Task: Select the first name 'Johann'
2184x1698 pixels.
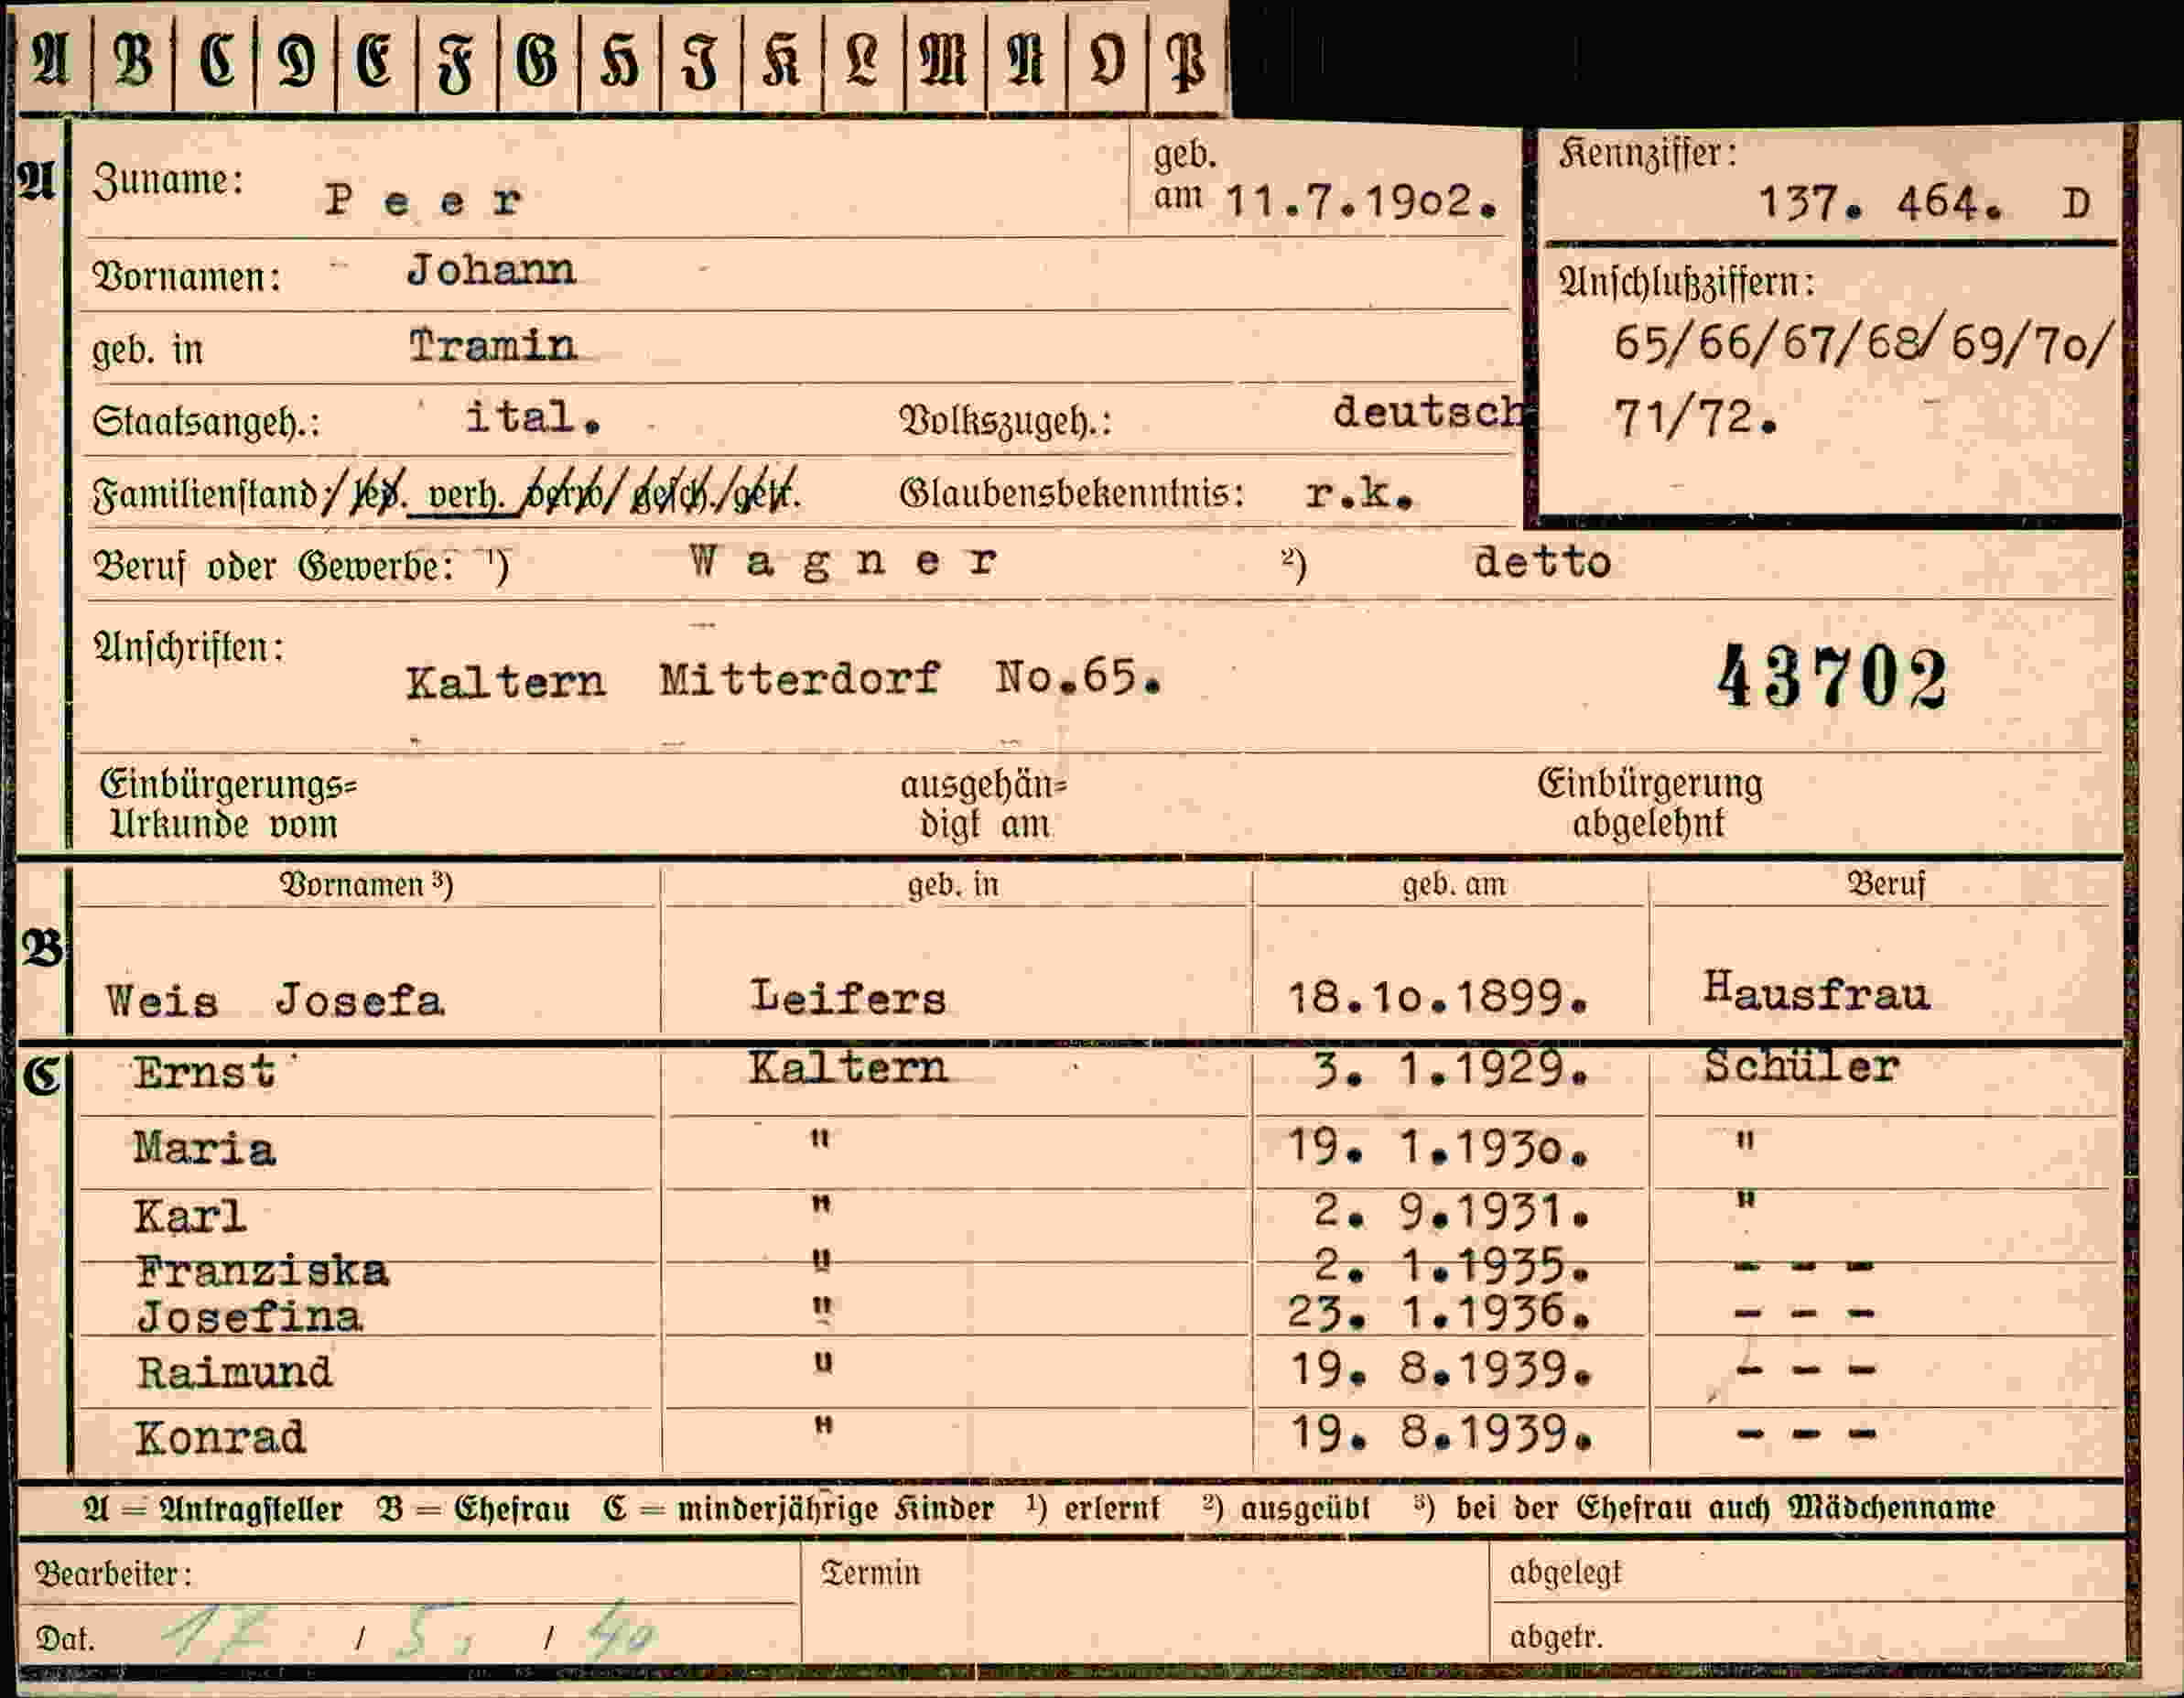Action: pos(491,270)
